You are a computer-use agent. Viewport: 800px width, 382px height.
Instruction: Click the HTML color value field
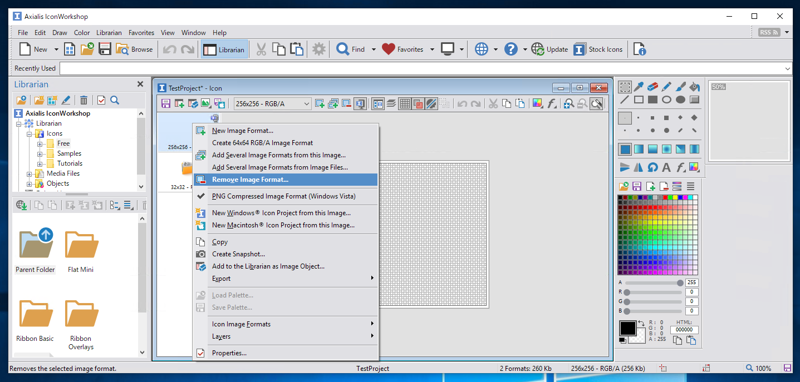684,330
